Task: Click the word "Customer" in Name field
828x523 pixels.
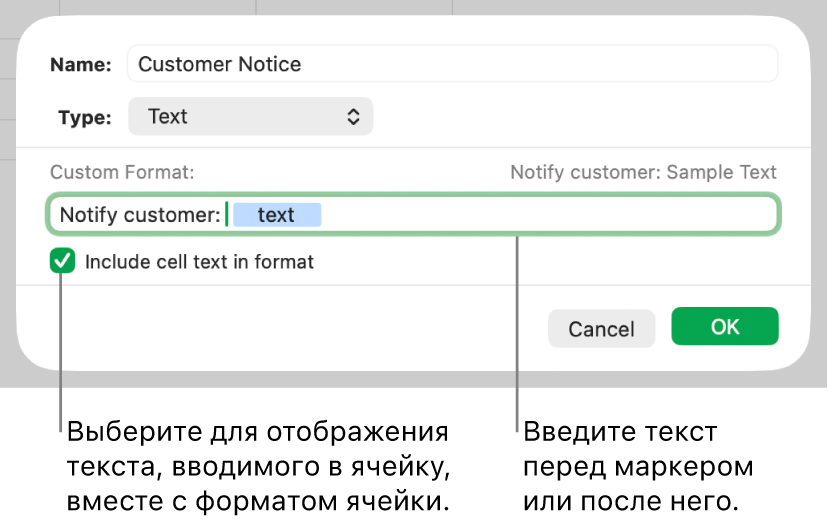Action: (x=180, y=64)
